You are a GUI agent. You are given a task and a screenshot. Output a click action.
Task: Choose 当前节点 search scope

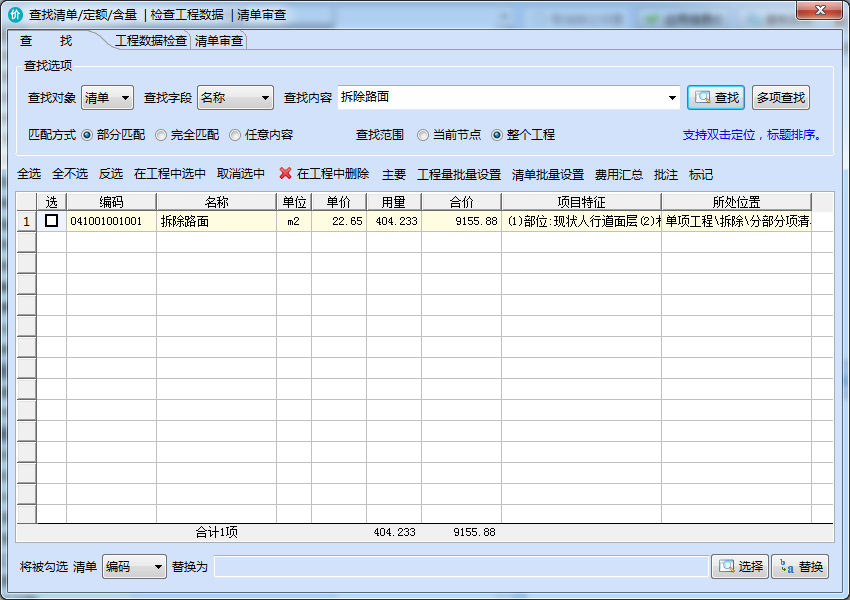tap(423, 135)
